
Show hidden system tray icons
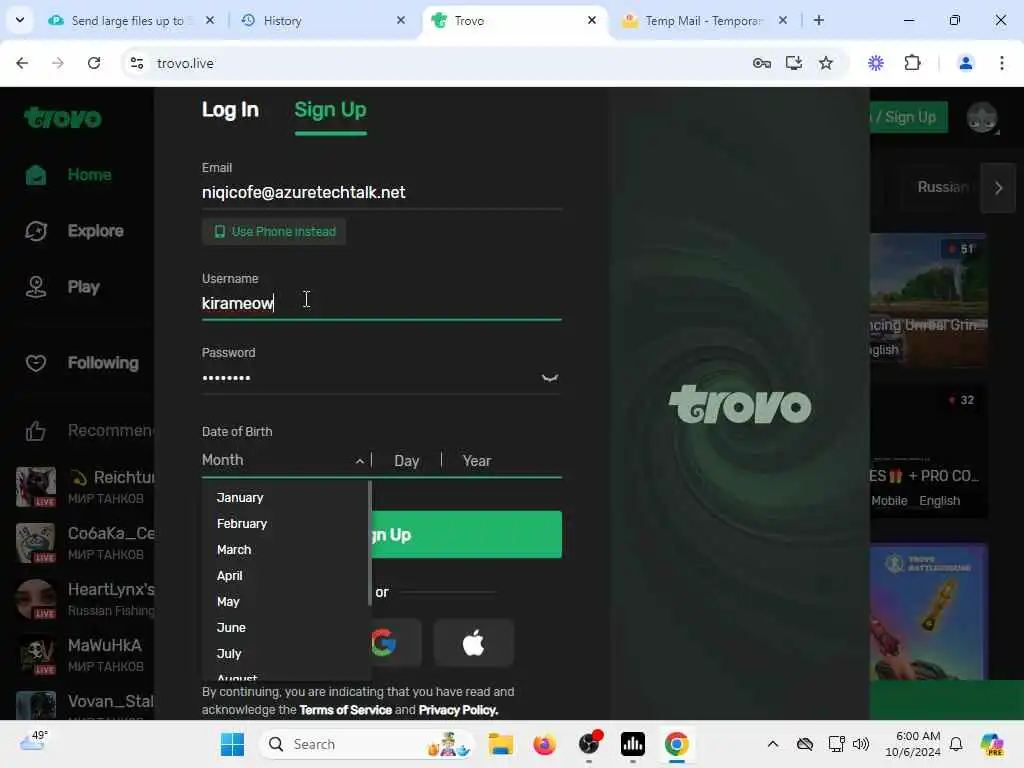coord(773,744)
